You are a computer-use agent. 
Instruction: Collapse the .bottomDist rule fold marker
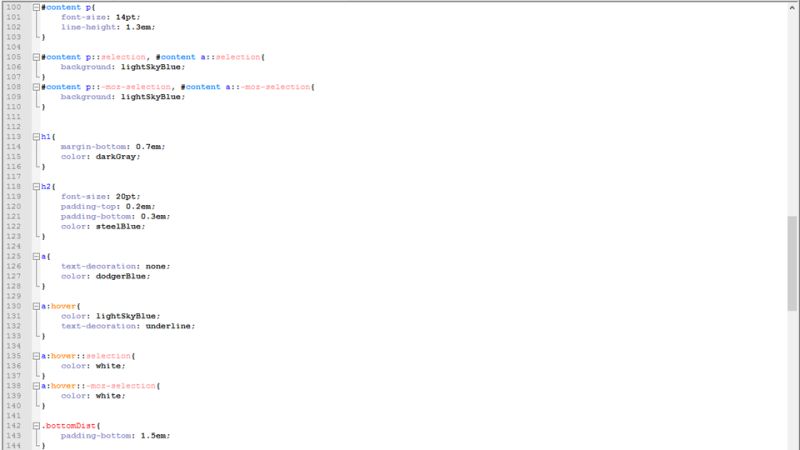36,426
